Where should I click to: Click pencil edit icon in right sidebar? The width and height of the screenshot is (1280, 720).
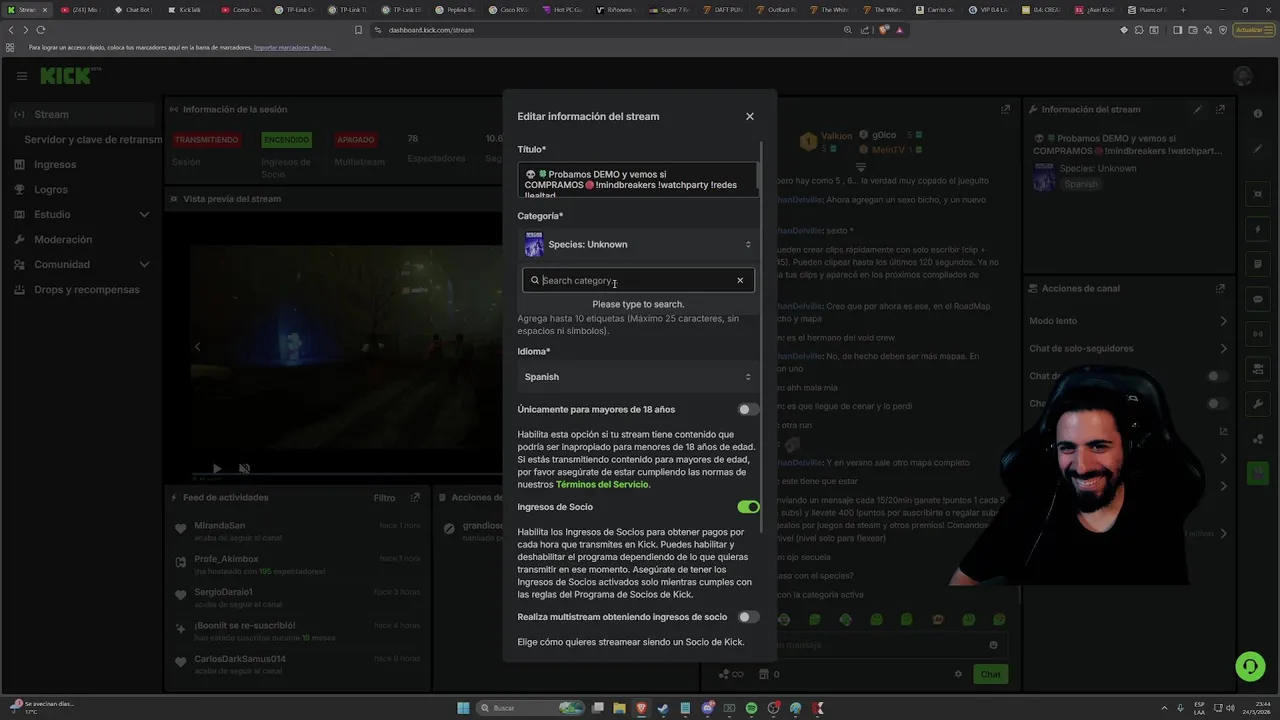tap(1258, 149)
